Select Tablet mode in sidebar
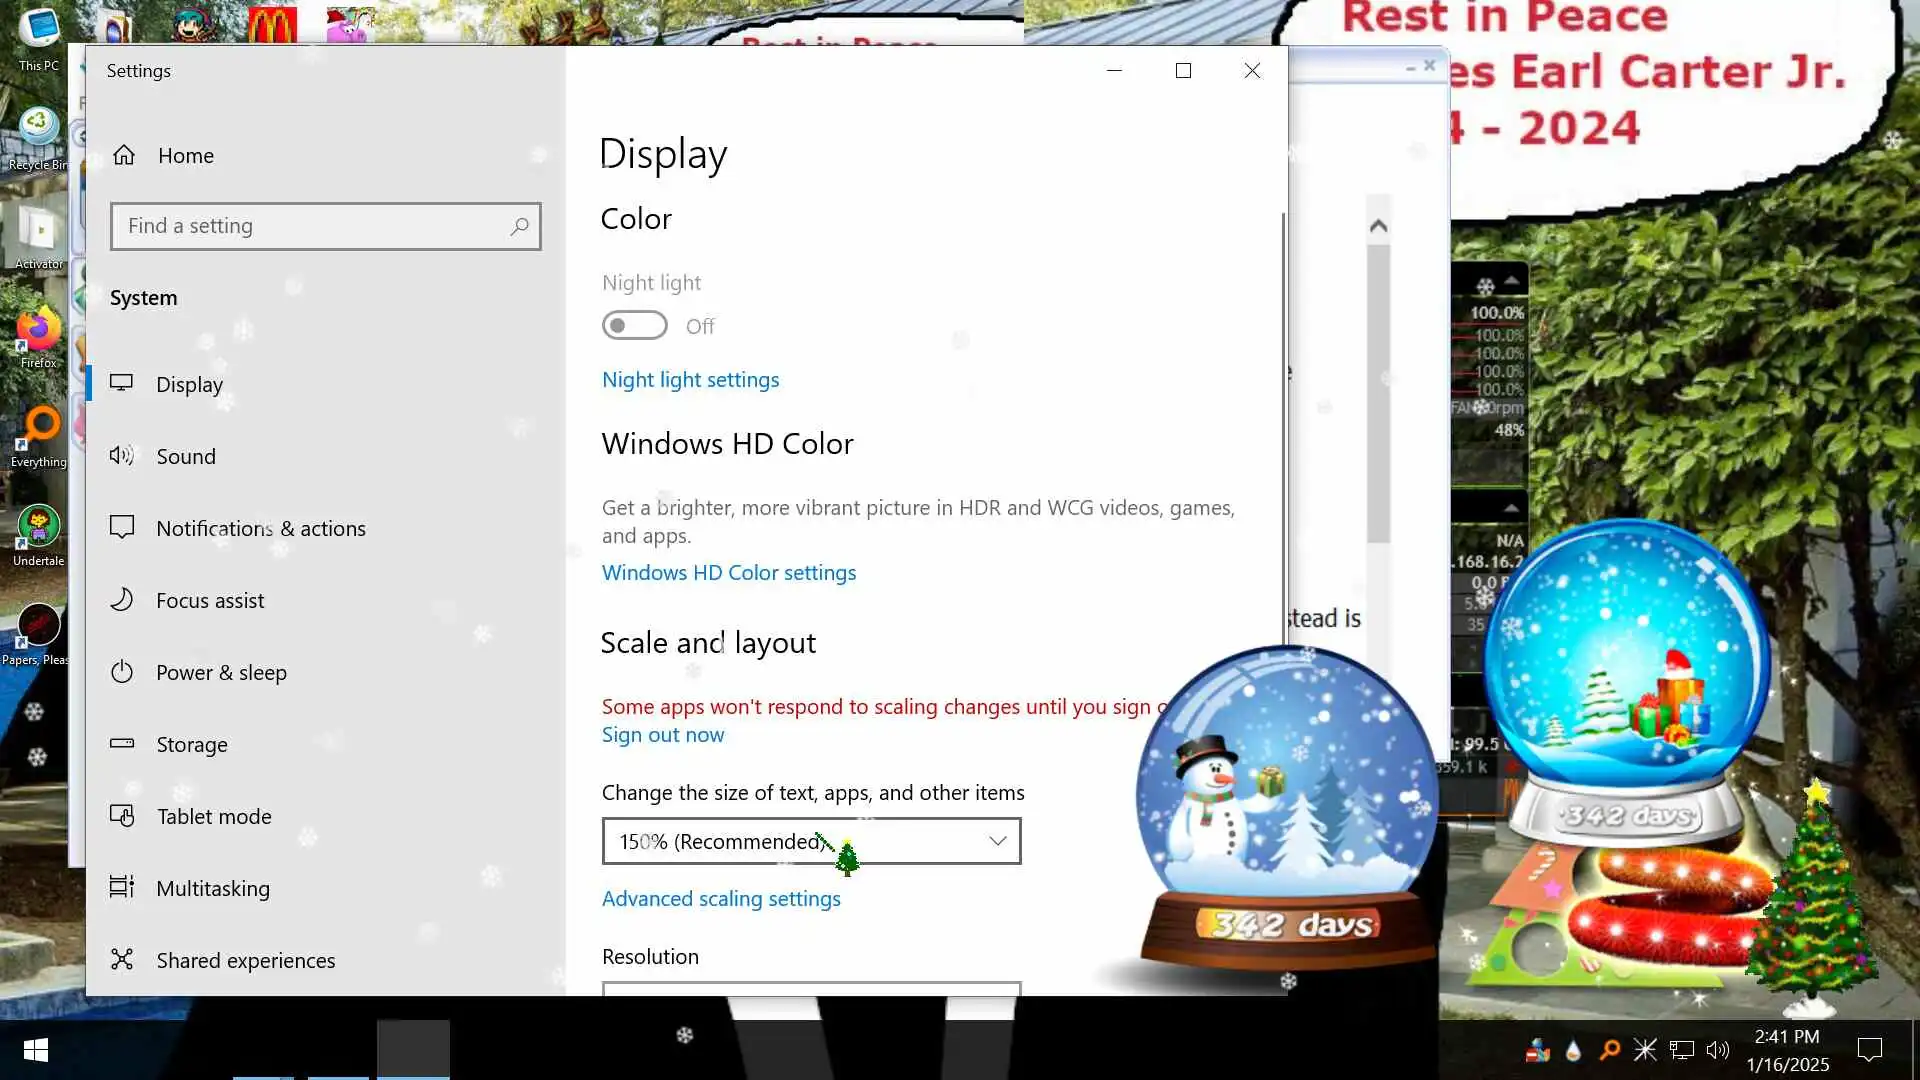This screenshot has height=1080, width=1920. (214, 816)
